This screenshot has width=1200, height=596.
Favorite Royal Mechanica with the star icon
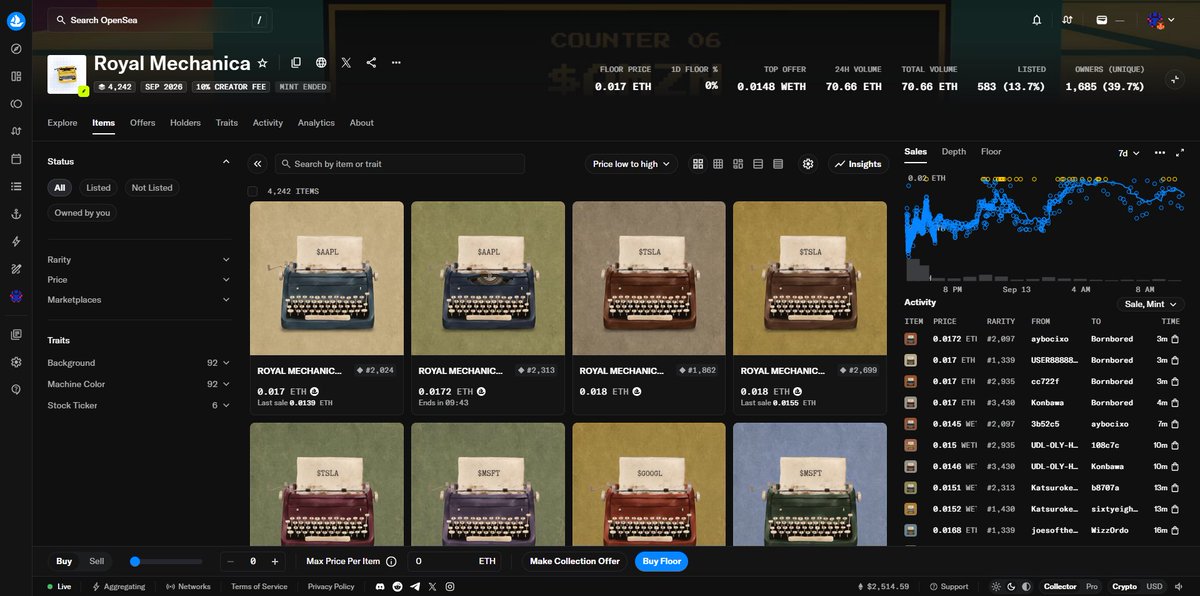click(x=263, y=63)
